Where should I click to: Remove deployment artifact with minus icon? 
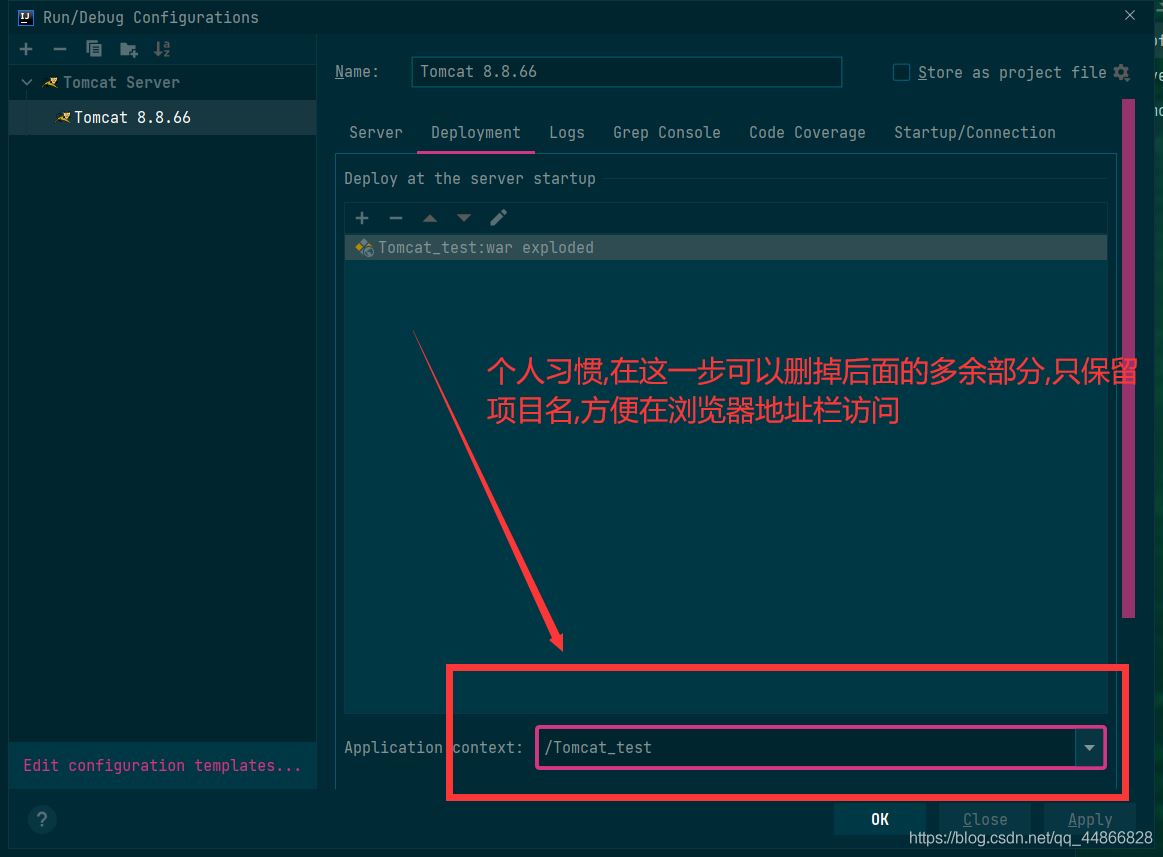click(396, 217)
